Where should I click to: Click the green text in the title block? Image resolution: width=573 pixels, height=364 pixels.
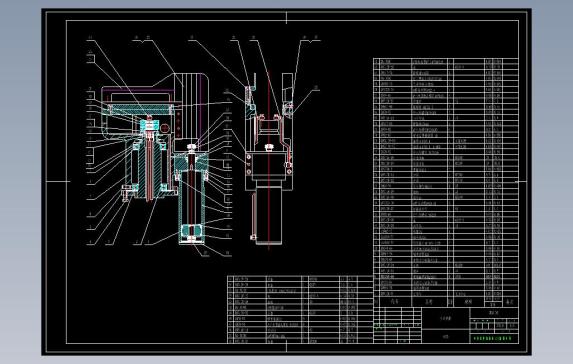(492, 339)
